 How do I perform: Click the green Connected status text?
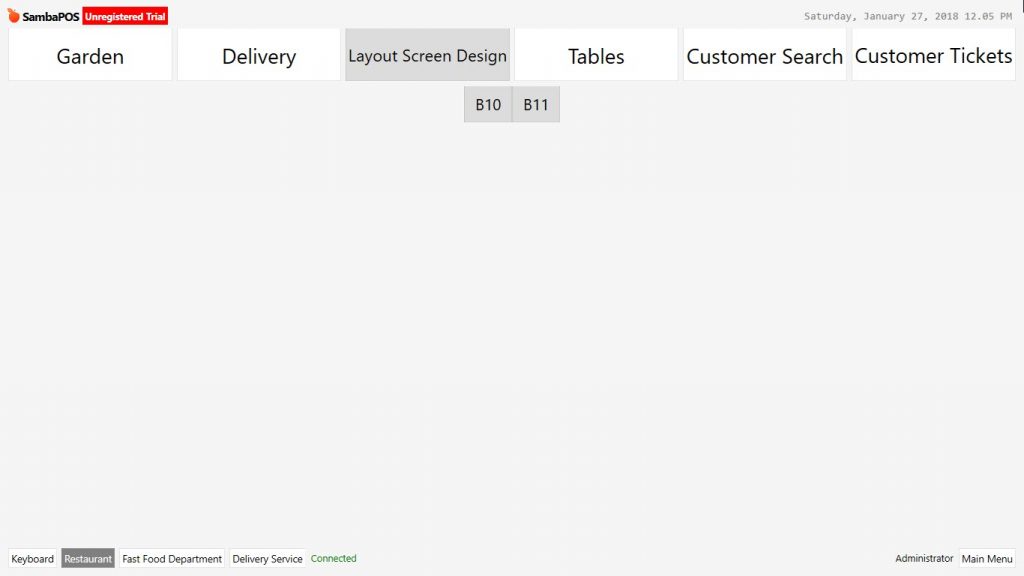[334, 558]
